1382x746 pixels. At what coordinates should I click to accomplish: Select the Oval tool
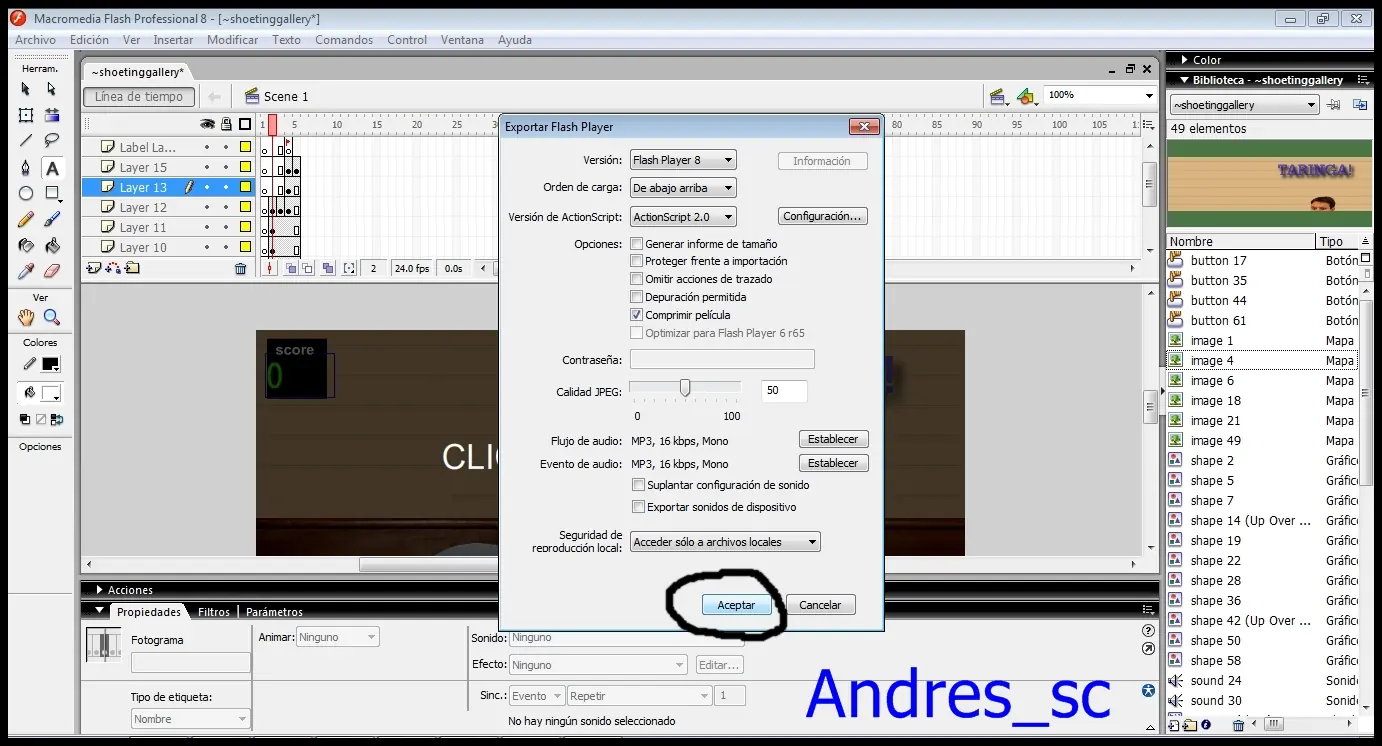click(26, 194)
